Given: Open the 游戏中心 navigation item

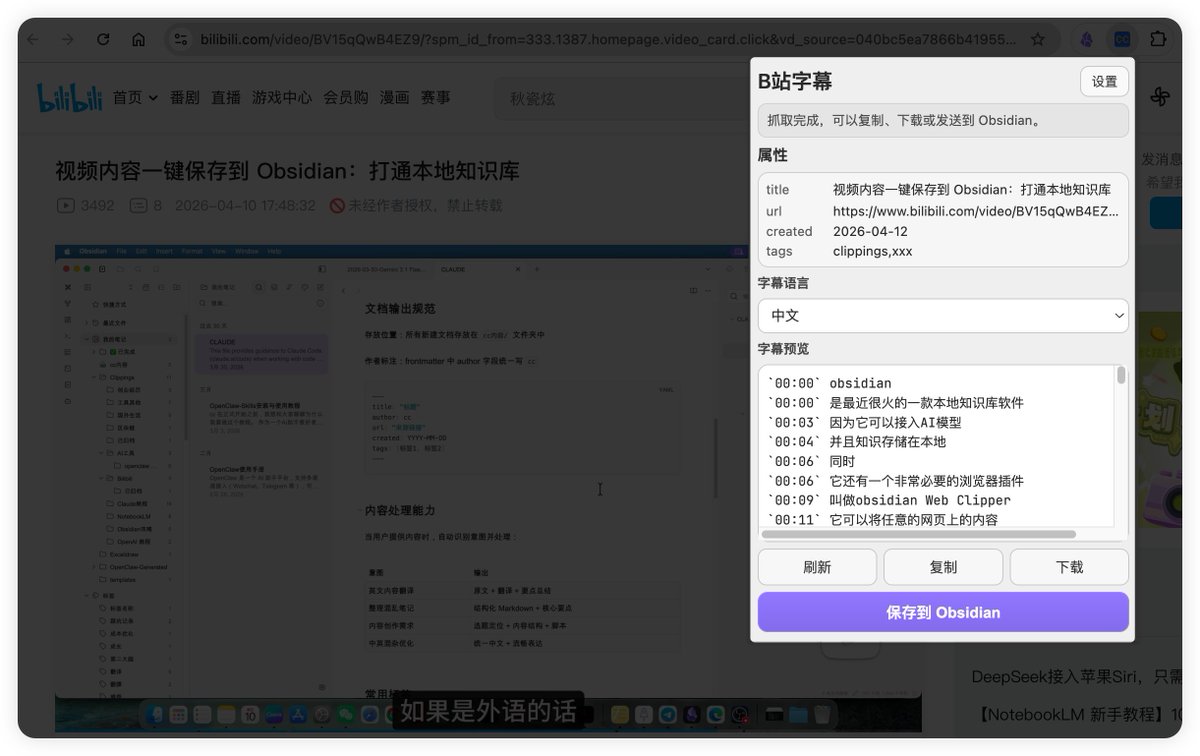Looking at the screenshot, I should coord(282,97).
